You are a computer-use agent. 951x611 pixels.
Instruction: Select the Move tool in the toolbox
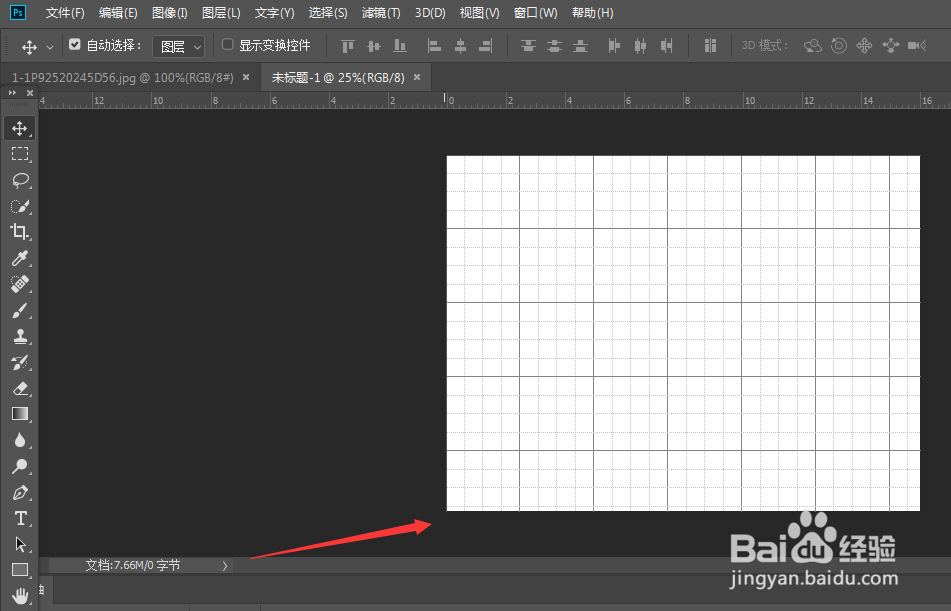(19, 128)
